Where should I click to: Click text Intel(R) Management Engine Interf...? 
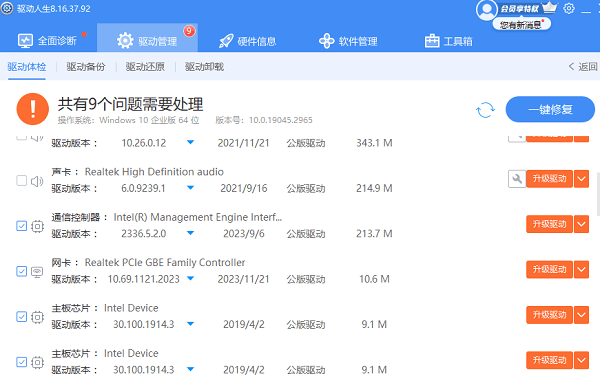coord(197,217)
